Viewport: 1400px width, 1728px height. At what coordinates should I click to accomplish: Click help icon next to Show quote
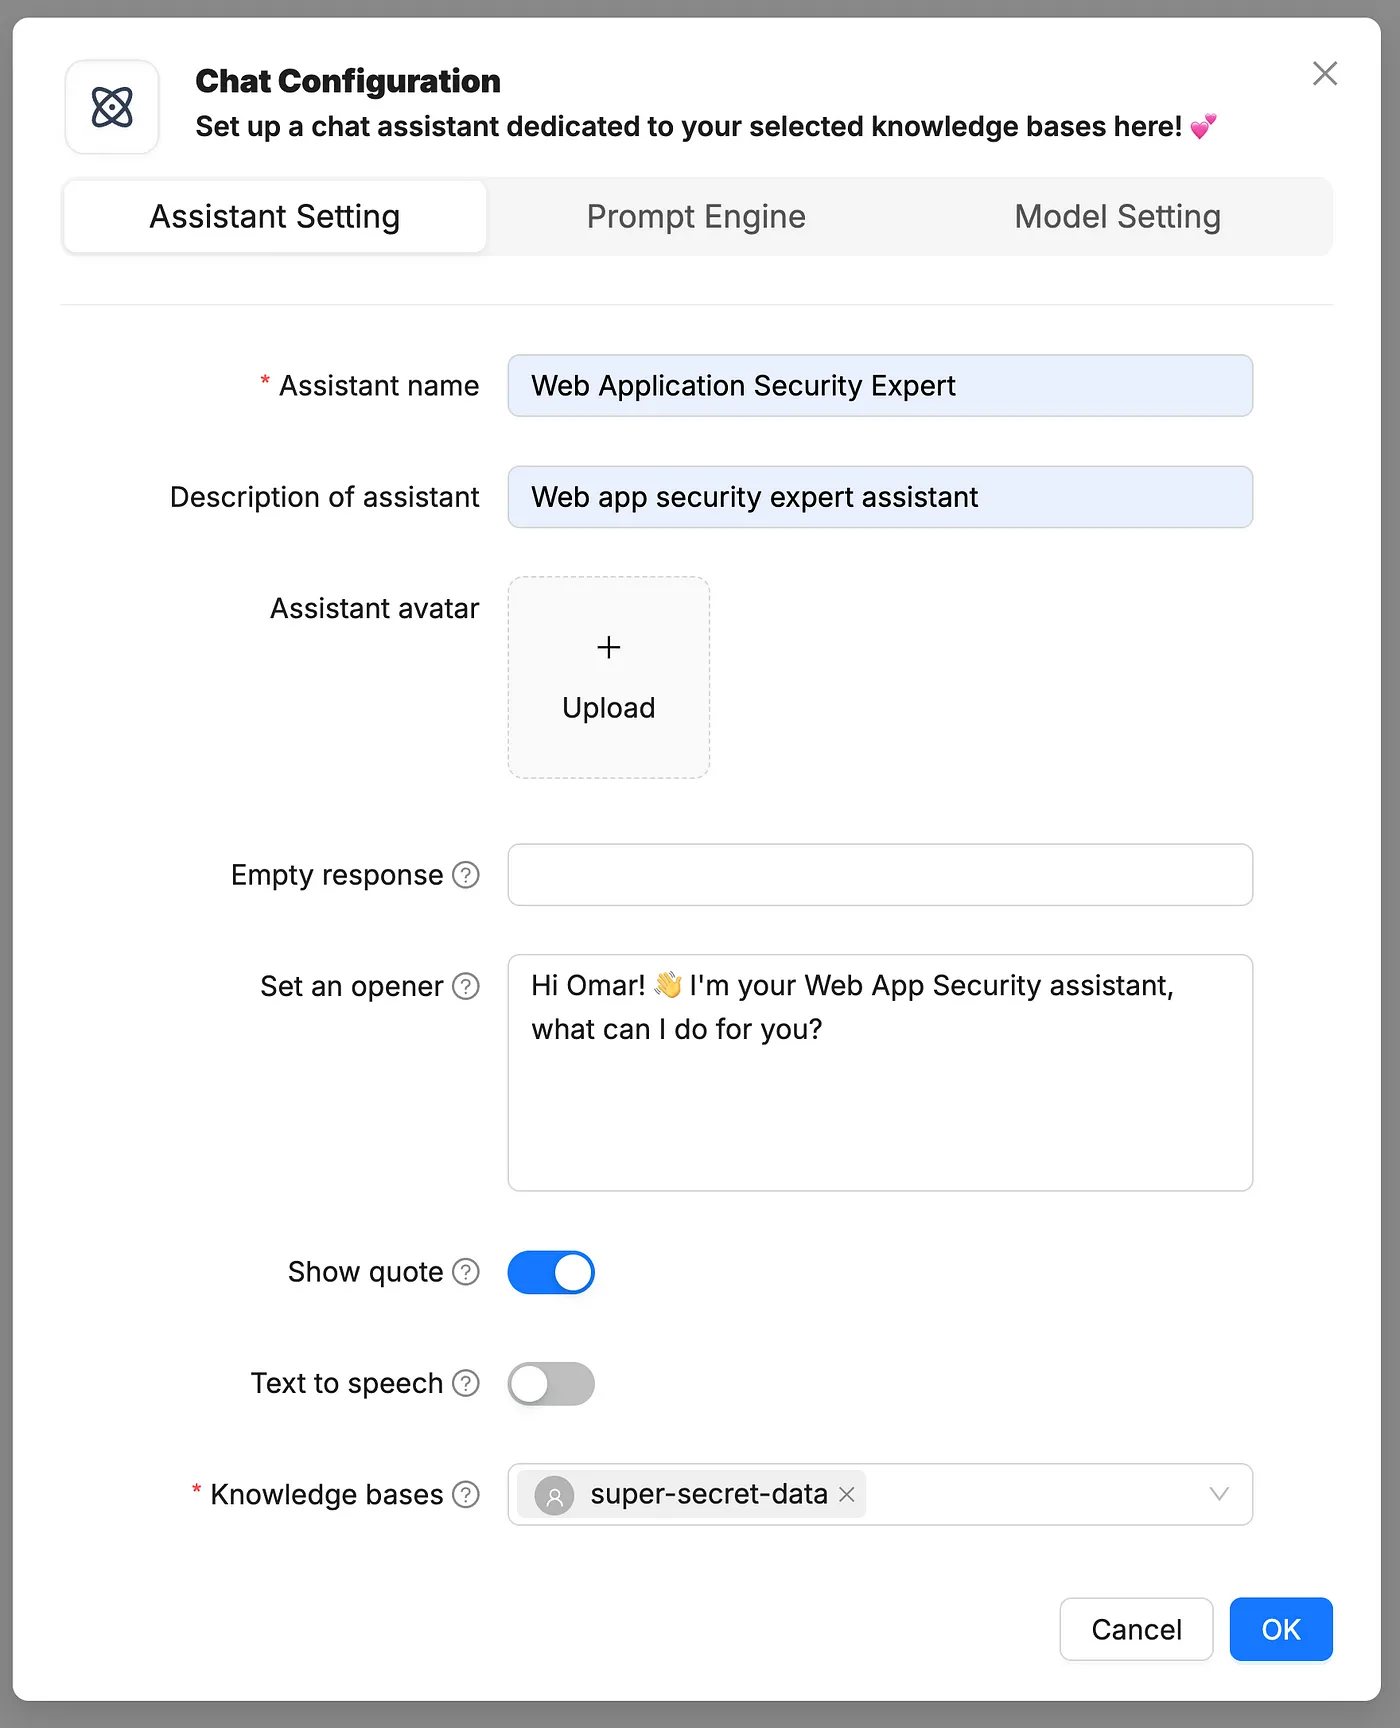466,1272
